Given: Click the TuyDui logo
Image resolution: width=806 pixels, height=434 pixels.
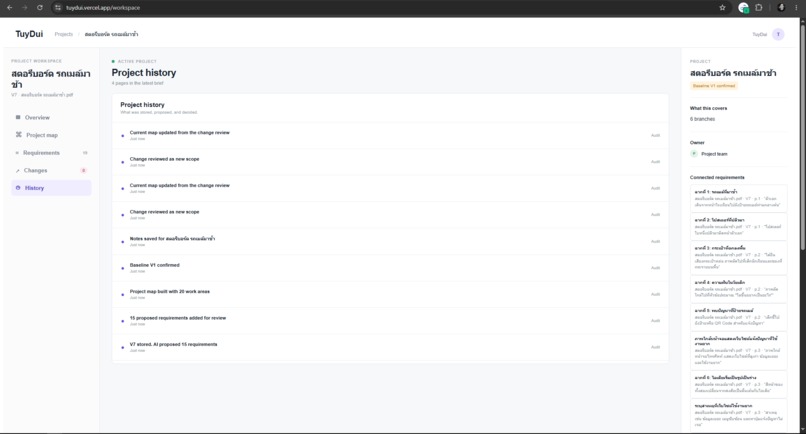Looking at the screenshot, I should [x=29, y=34].
